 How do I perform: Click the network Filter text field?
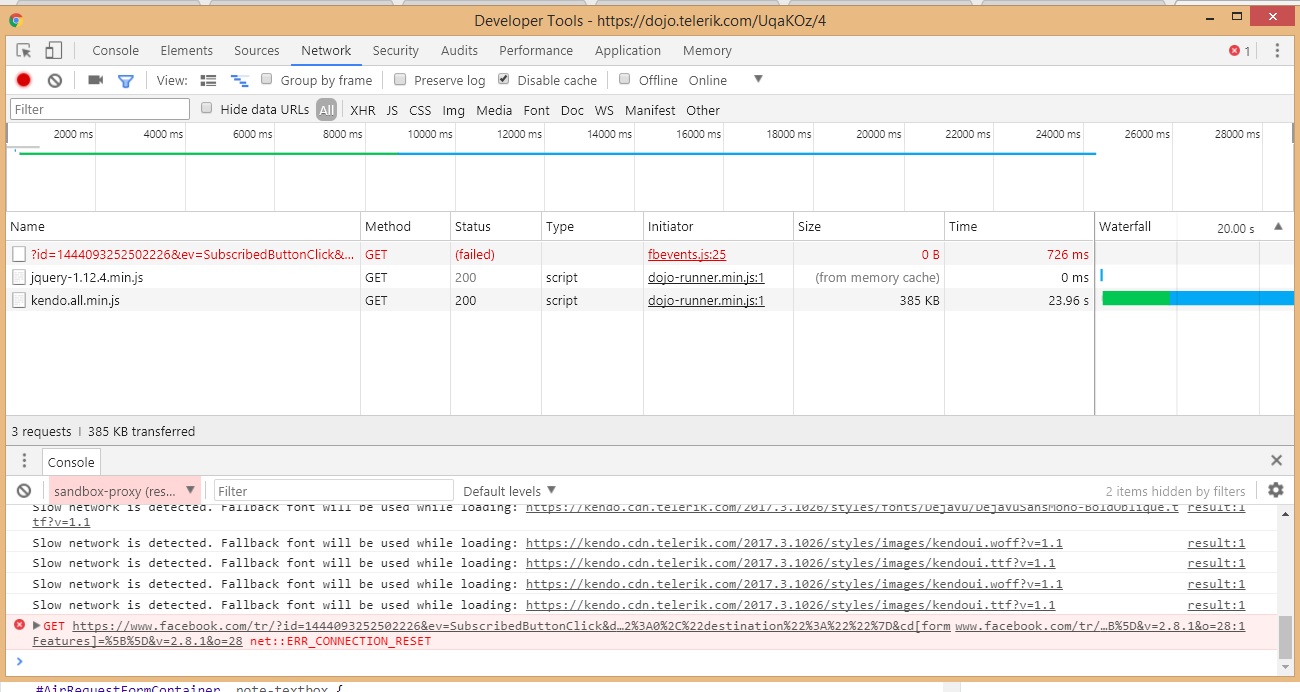tap(99, 109)
